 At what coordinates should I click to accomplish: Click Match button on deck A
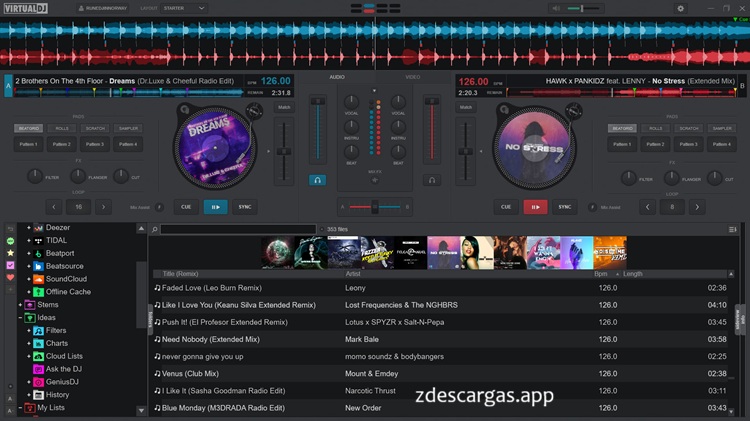pyautogui.click(x=284, y=107)
